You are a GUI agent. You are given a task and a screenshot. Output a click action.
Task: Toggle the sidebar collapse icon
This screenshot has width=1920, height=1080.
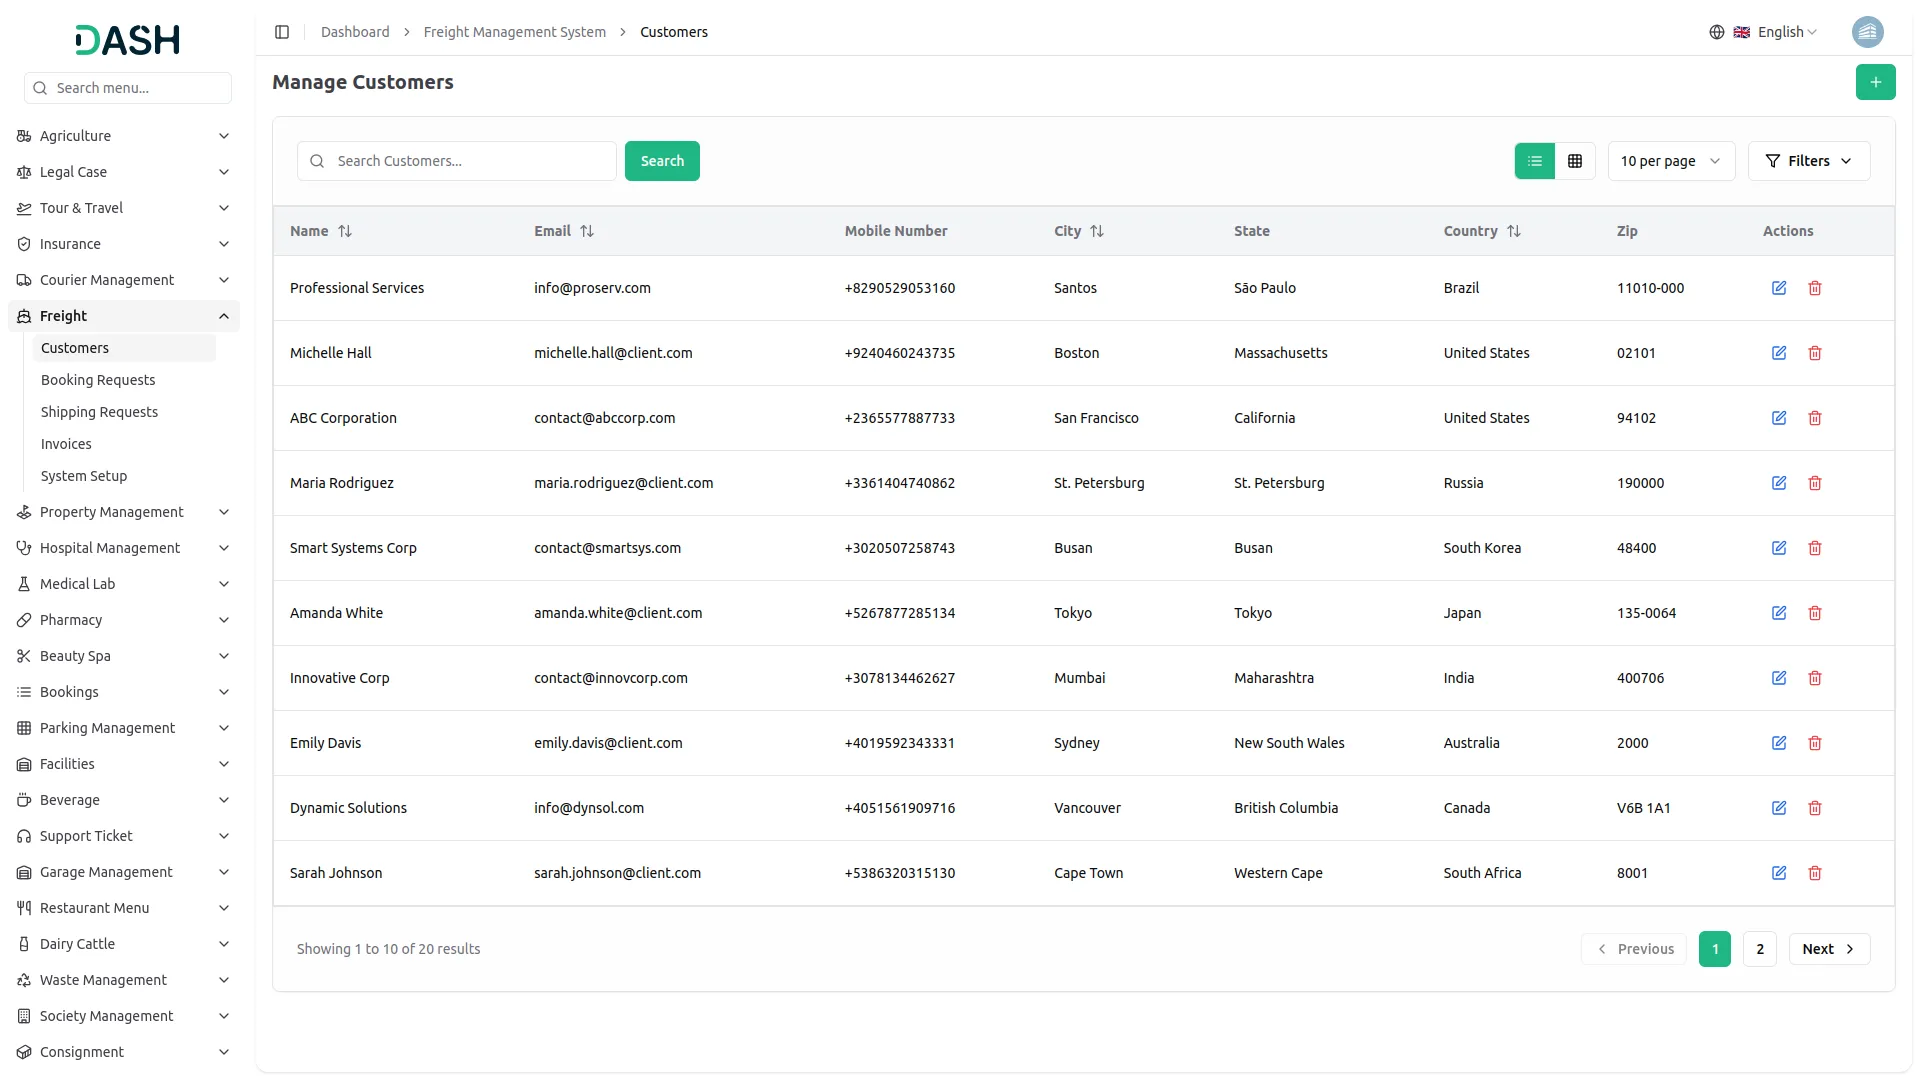[282, 31]
